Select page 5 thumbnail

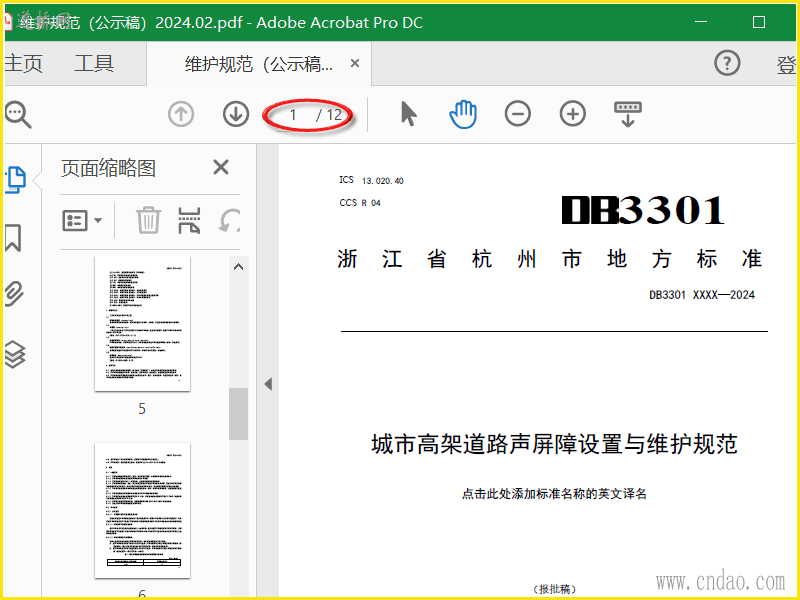point(142,323)
